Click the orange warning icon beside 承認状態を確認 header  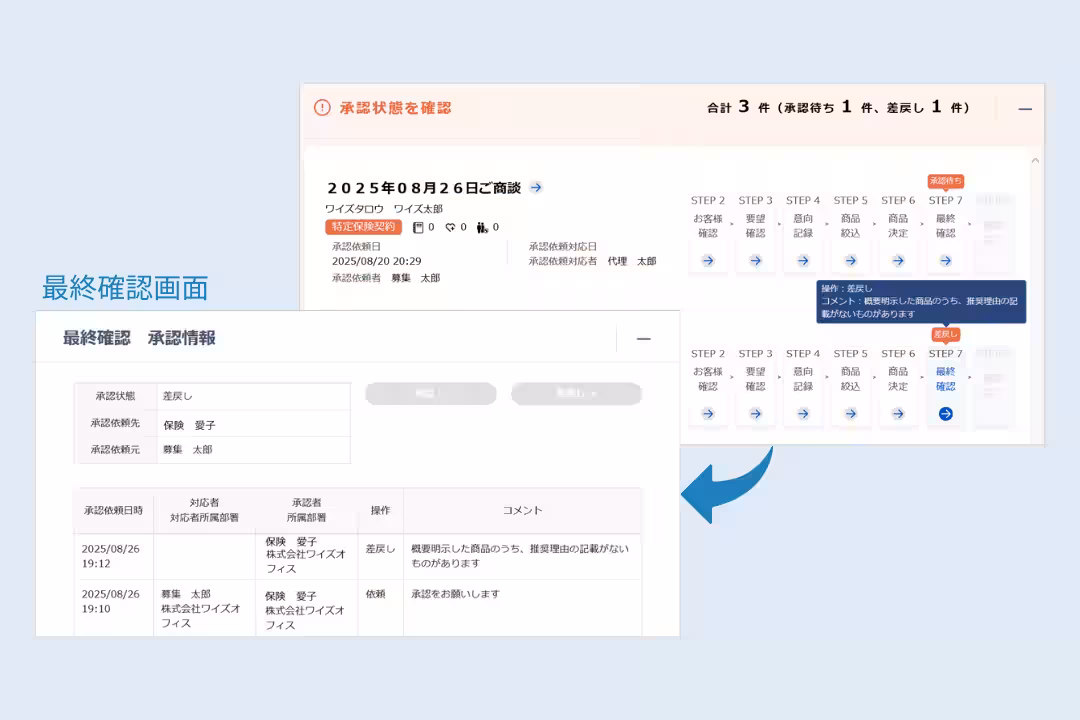[321, 106]
